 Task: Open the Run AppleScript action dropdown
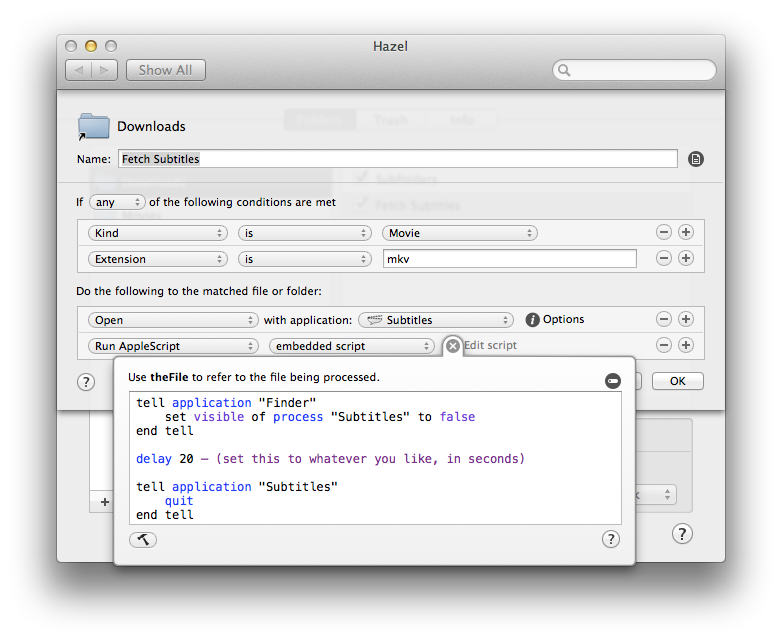pos(173,346)
